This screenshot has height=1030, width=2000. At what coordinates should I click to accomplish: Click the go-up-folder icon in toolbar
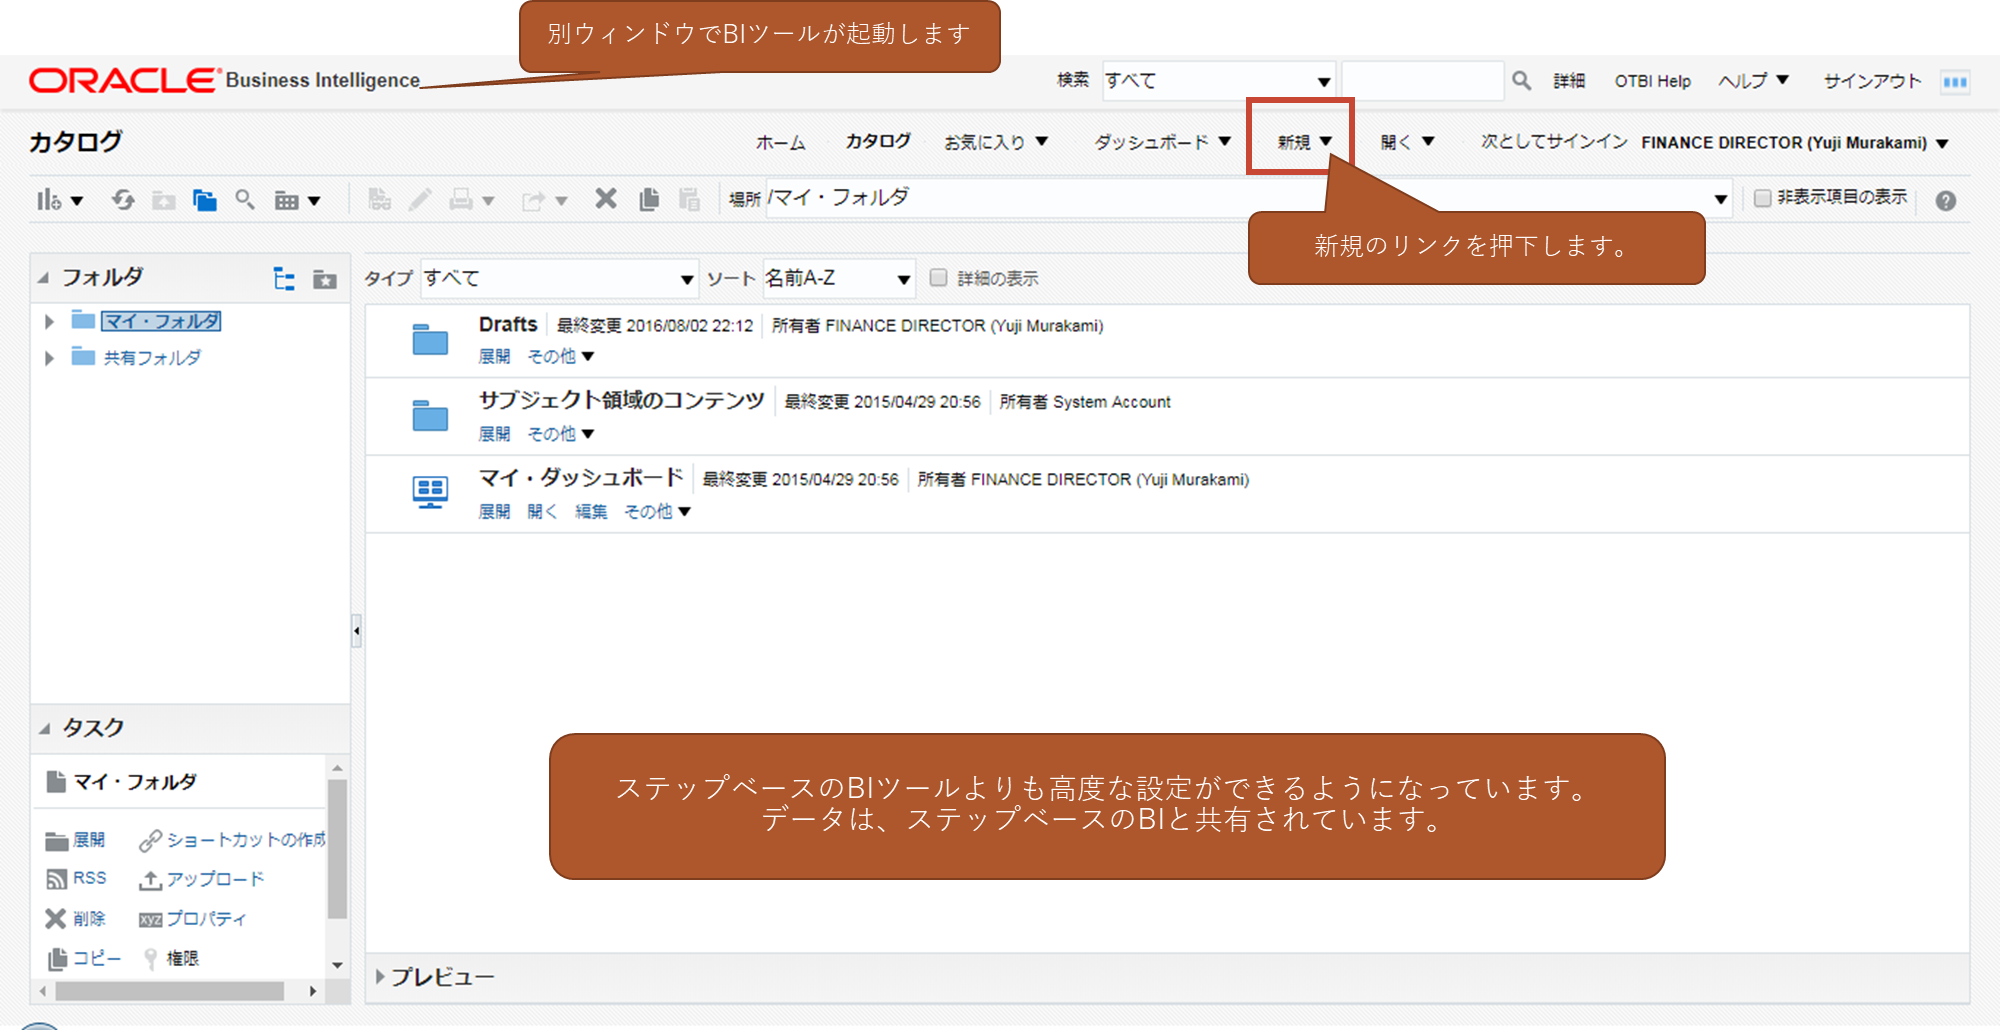(x=164, y=200)
